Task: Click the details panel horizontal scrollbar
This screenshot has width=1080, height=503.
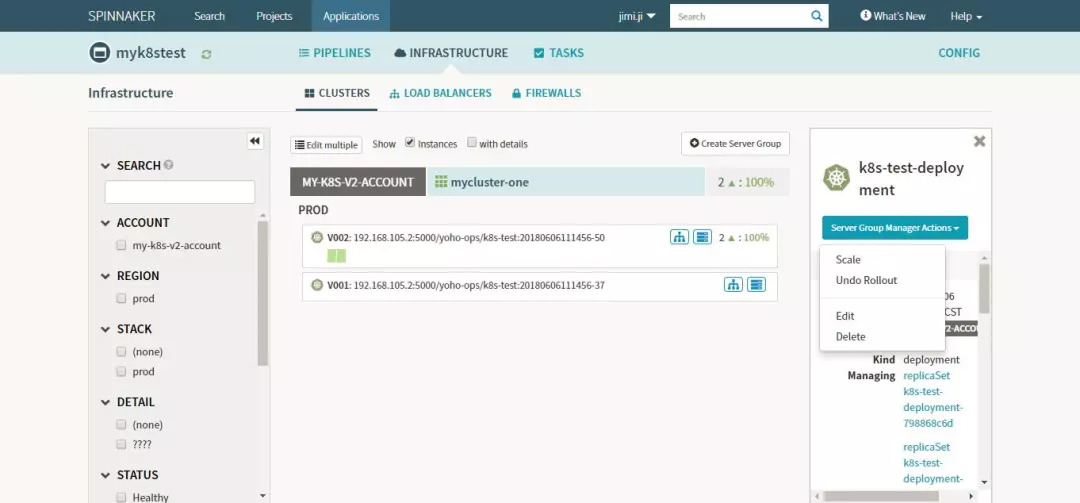Action: [881, 496]
